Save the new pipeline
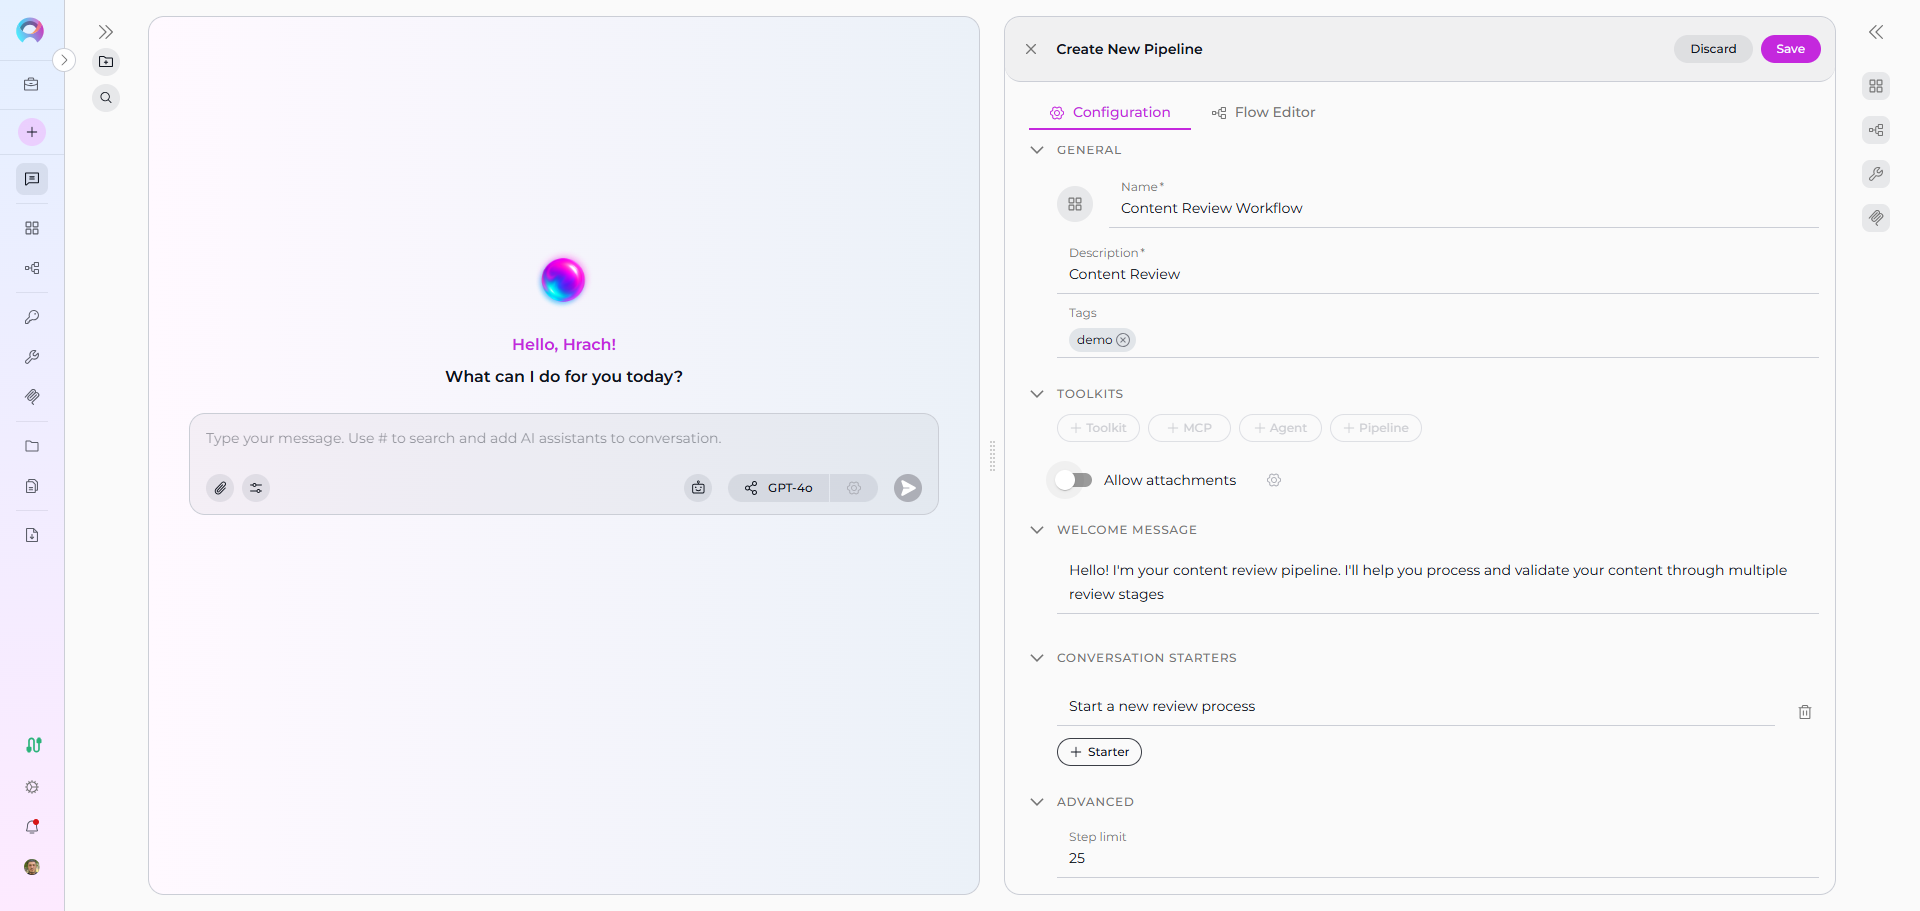 coord(1790,49)
